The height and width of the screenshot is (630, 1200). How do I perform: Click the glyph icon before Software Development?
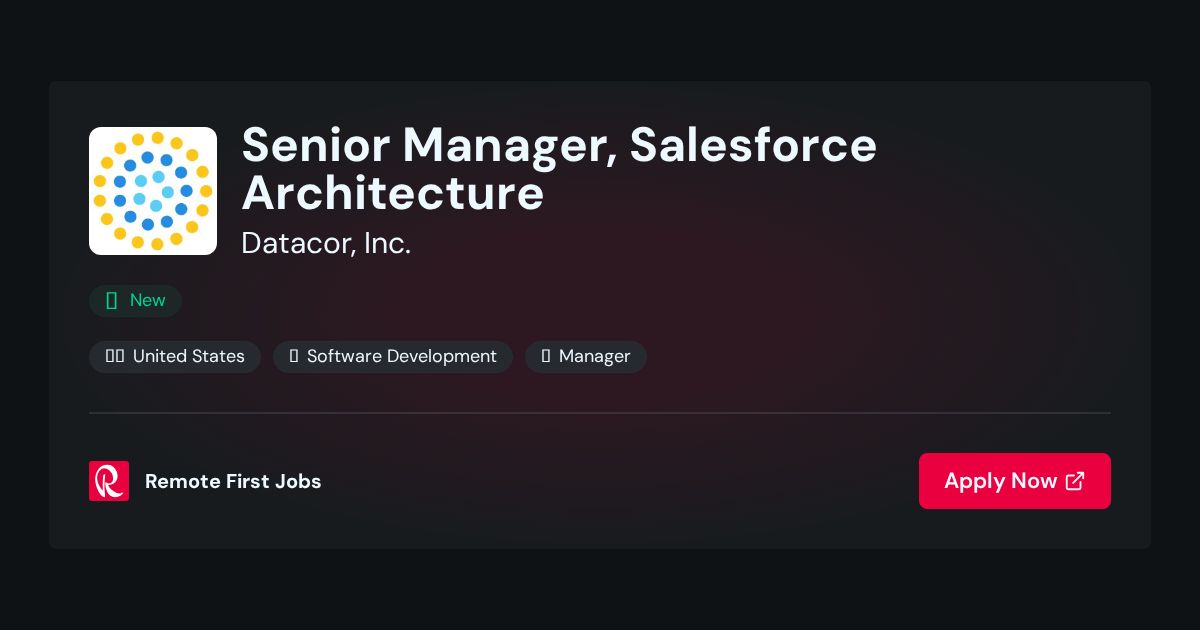294,356
